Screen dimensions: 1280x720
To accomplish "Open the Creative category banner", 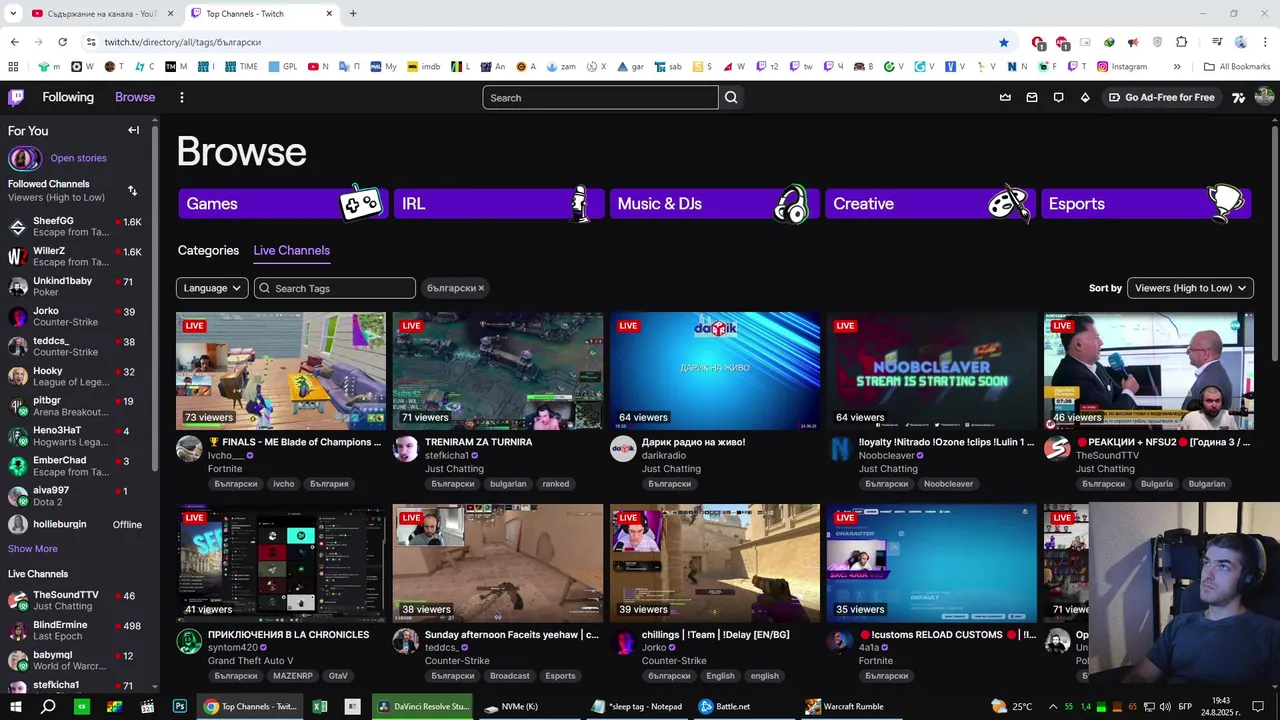I will (x=930, y=203).
